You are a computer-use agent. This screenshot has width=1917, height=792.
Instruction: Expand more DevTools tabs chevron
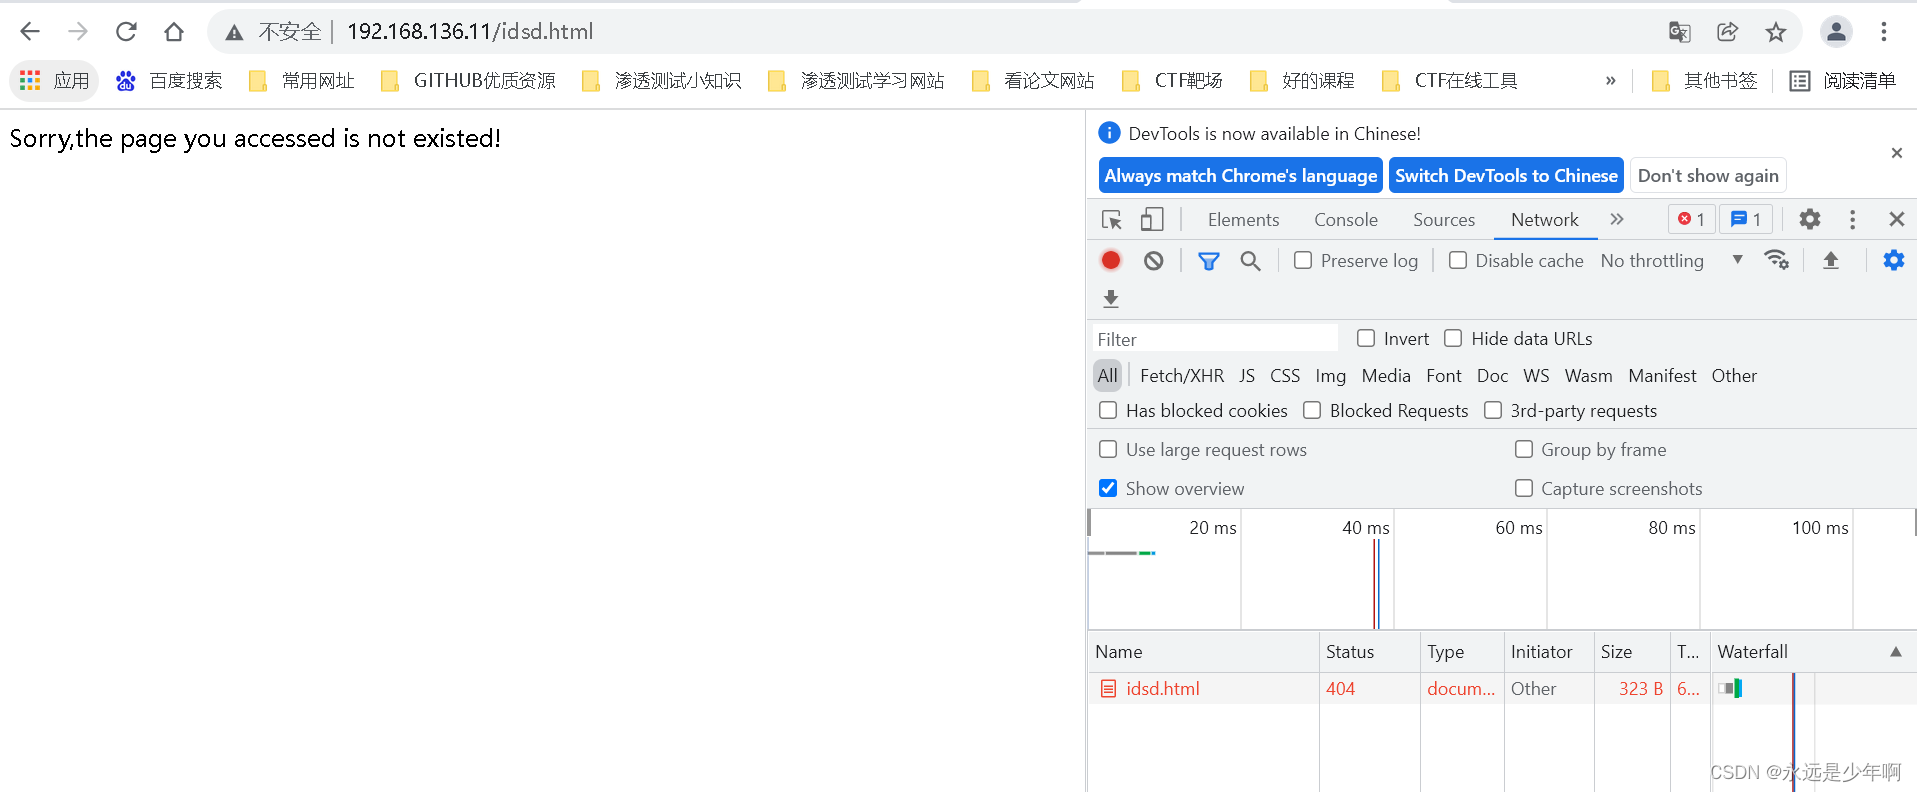tap(1617, 219)
